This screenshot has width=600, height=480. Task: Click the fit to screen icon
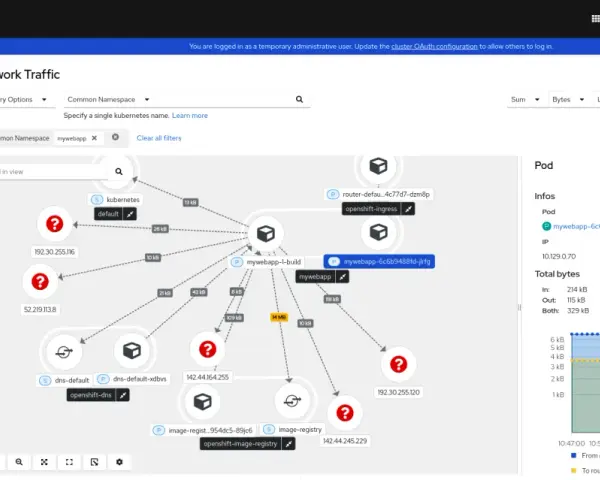(x=44, y=462)
